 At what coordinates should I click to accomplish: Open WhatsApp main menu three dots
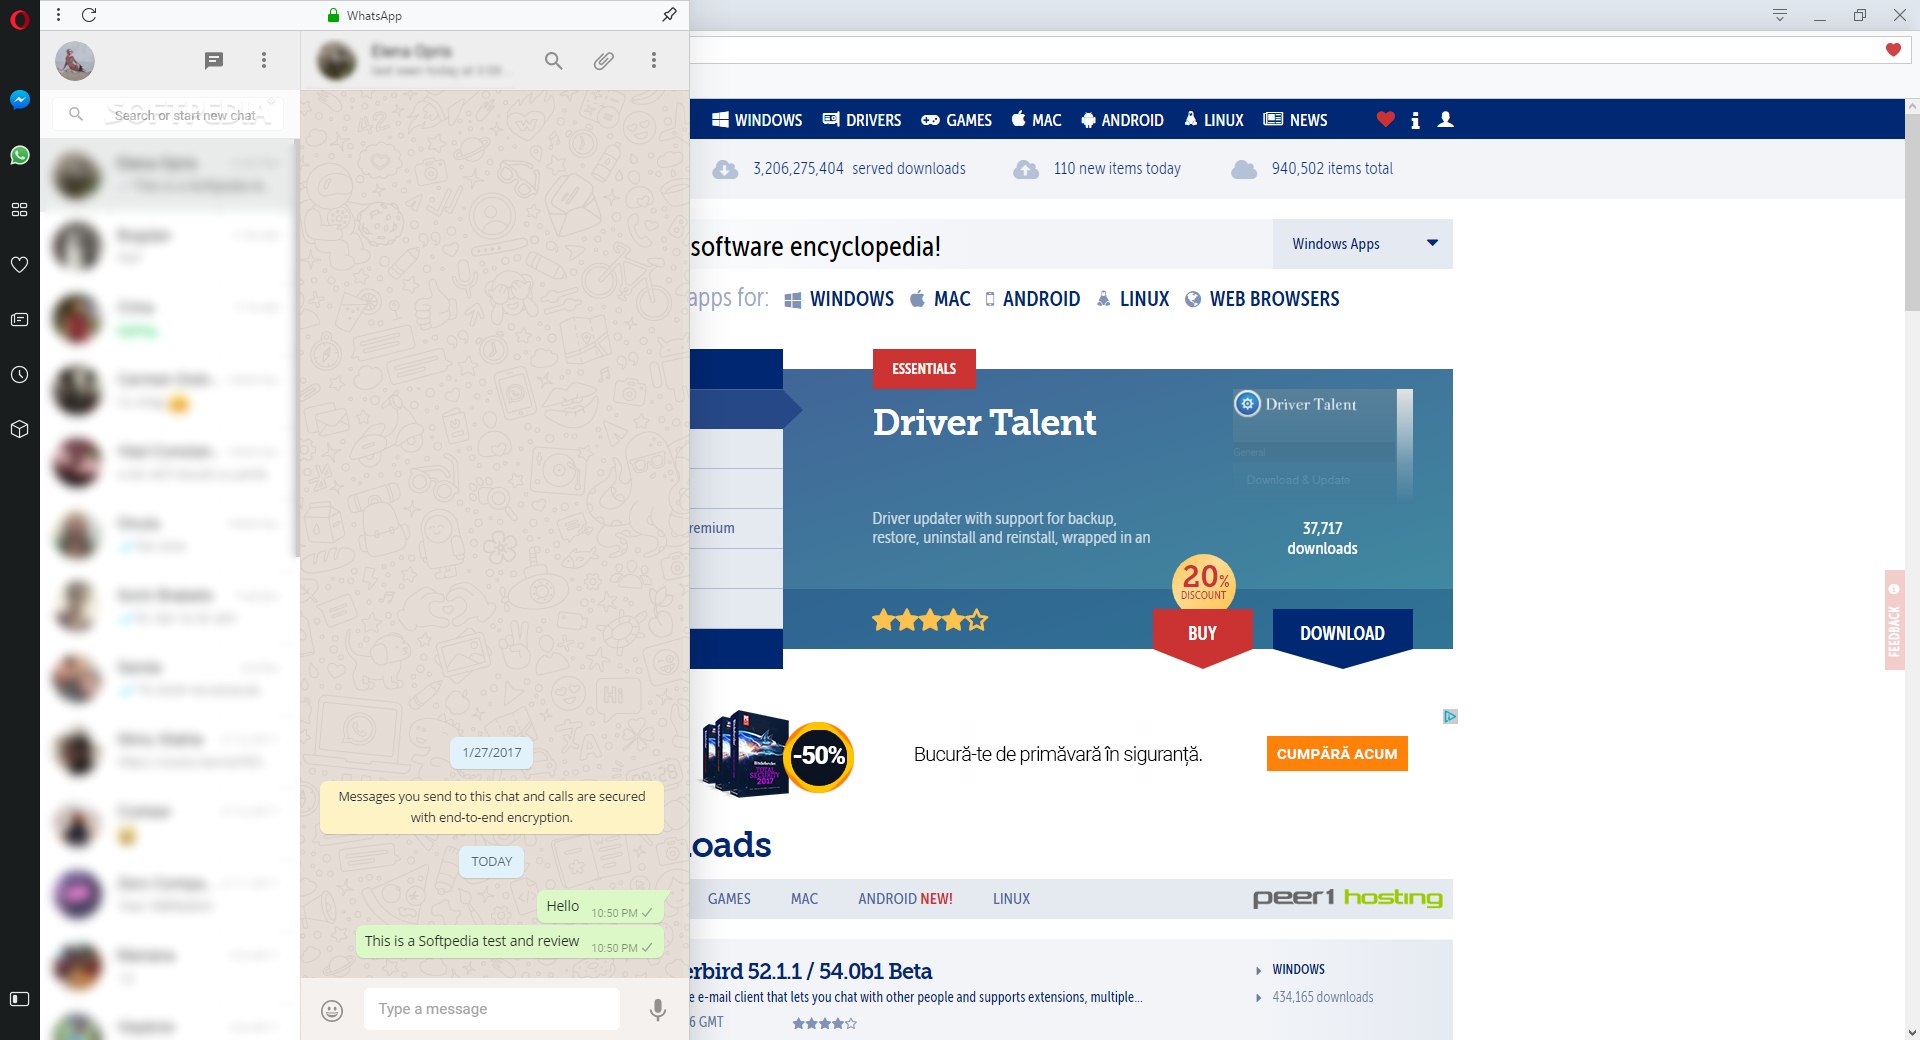click(264, 61)
